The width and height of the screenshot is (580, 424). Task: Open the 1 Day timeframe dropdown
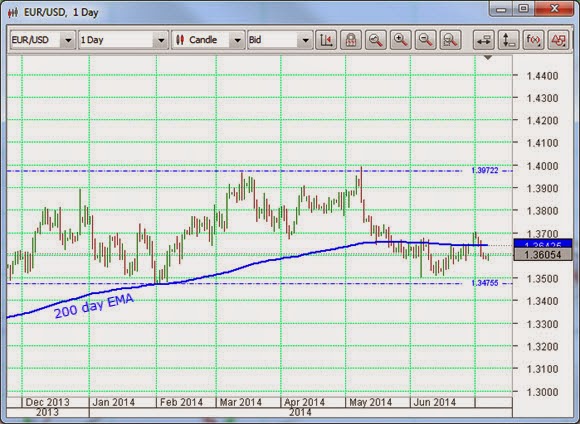(123, 40)
